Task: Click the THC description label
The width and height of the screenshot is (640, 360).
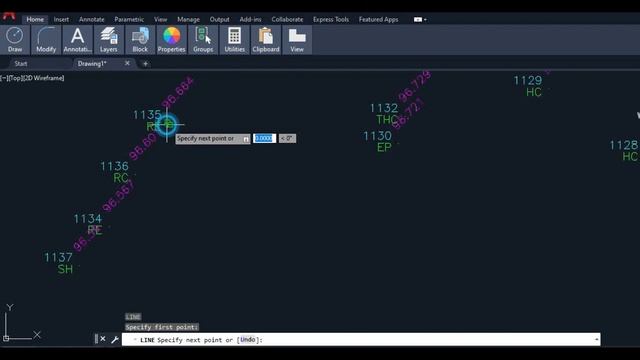Action: pos(387,120)
